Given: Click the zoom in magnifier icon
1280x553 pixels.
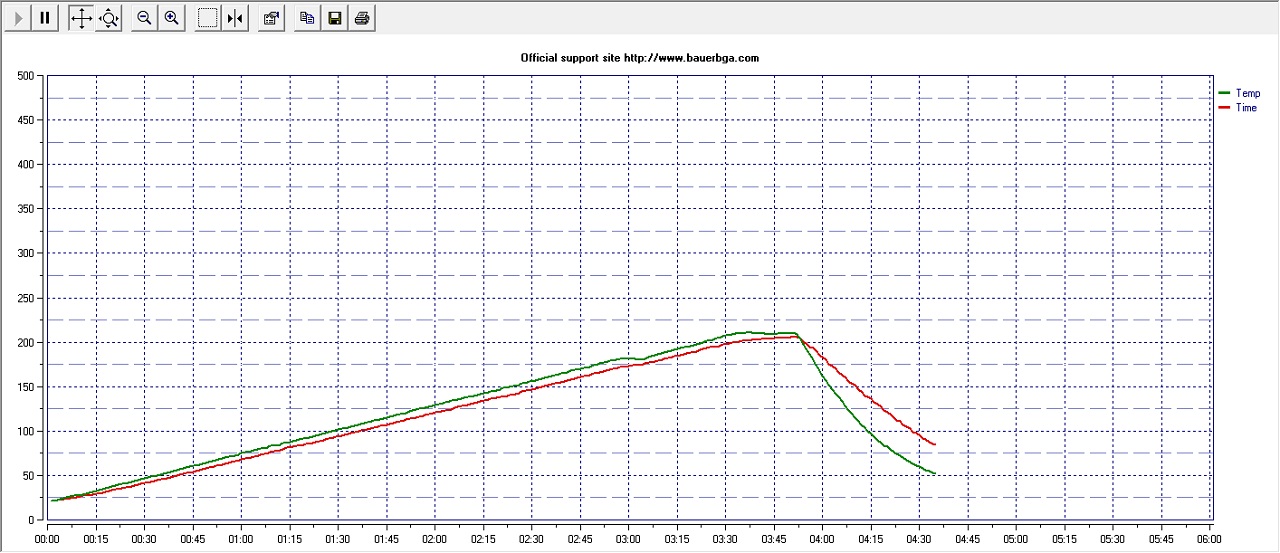Looking at the screenshot, I should pos(172,18).
